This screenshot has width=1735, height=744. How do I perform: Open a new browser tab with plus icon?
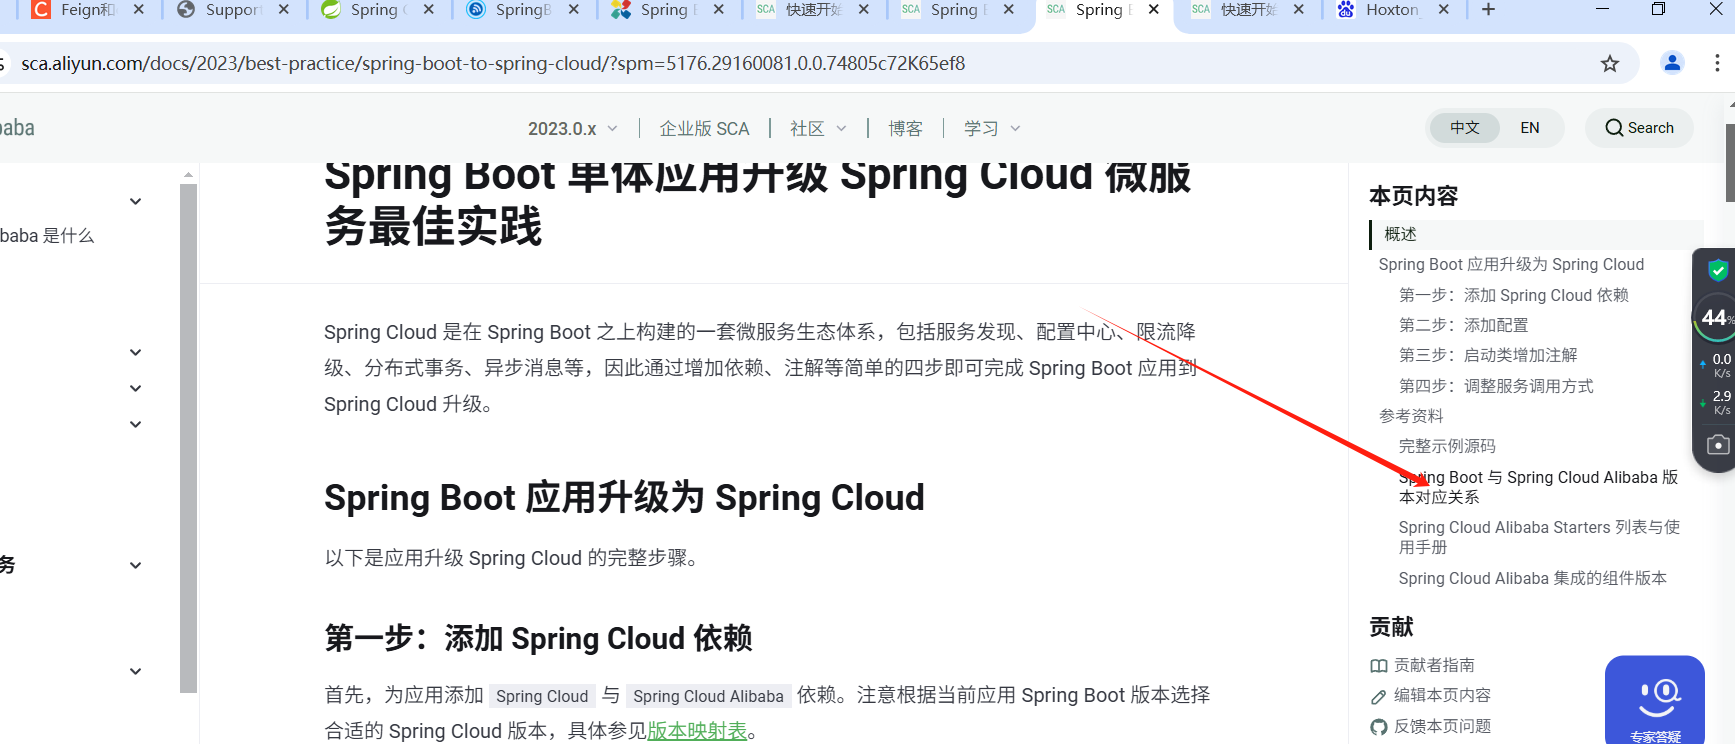(x=1488, y=9)
